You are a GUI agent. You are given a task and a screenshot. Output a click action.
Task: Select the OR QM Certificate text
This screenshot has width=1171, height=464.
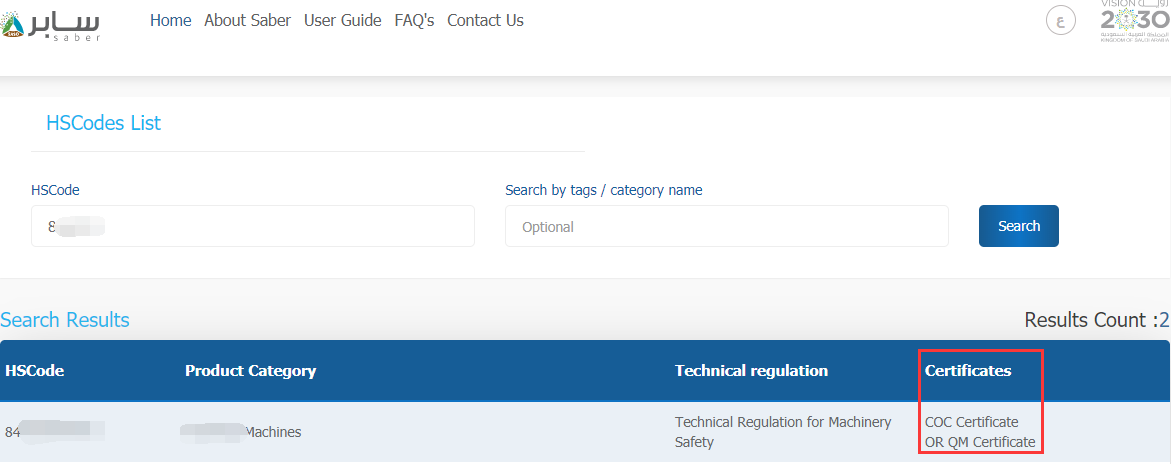[980, 442]
